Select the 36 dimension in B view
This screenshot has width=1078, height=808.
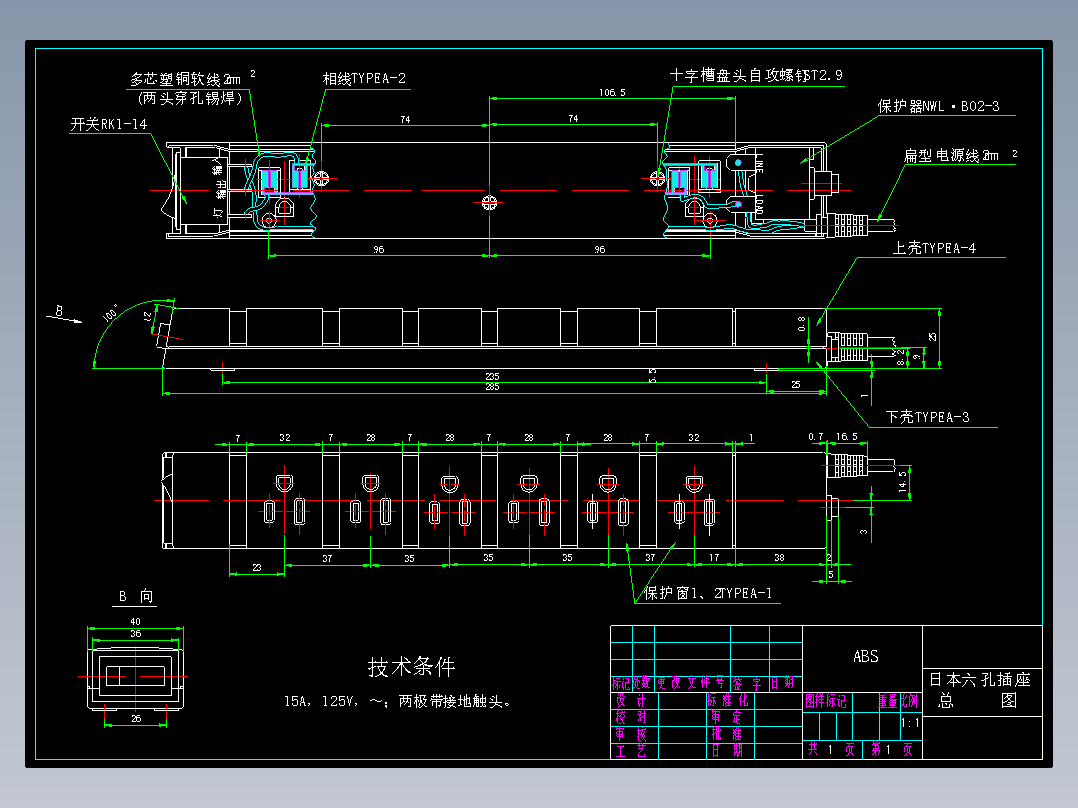tap(135, 633)
